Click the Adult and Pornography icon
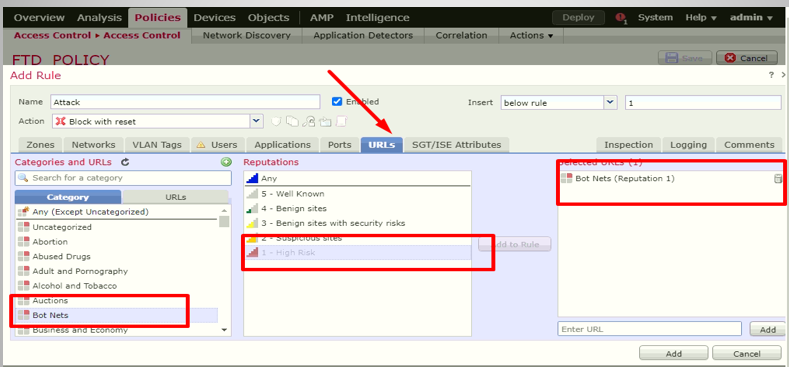 [24, 271]
